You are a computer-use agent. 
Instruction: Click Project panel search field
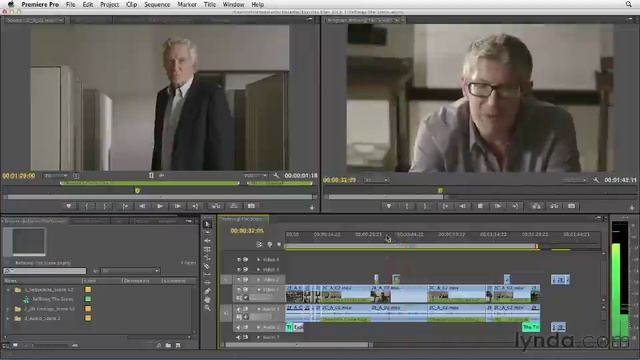click(x=44, y=271)
